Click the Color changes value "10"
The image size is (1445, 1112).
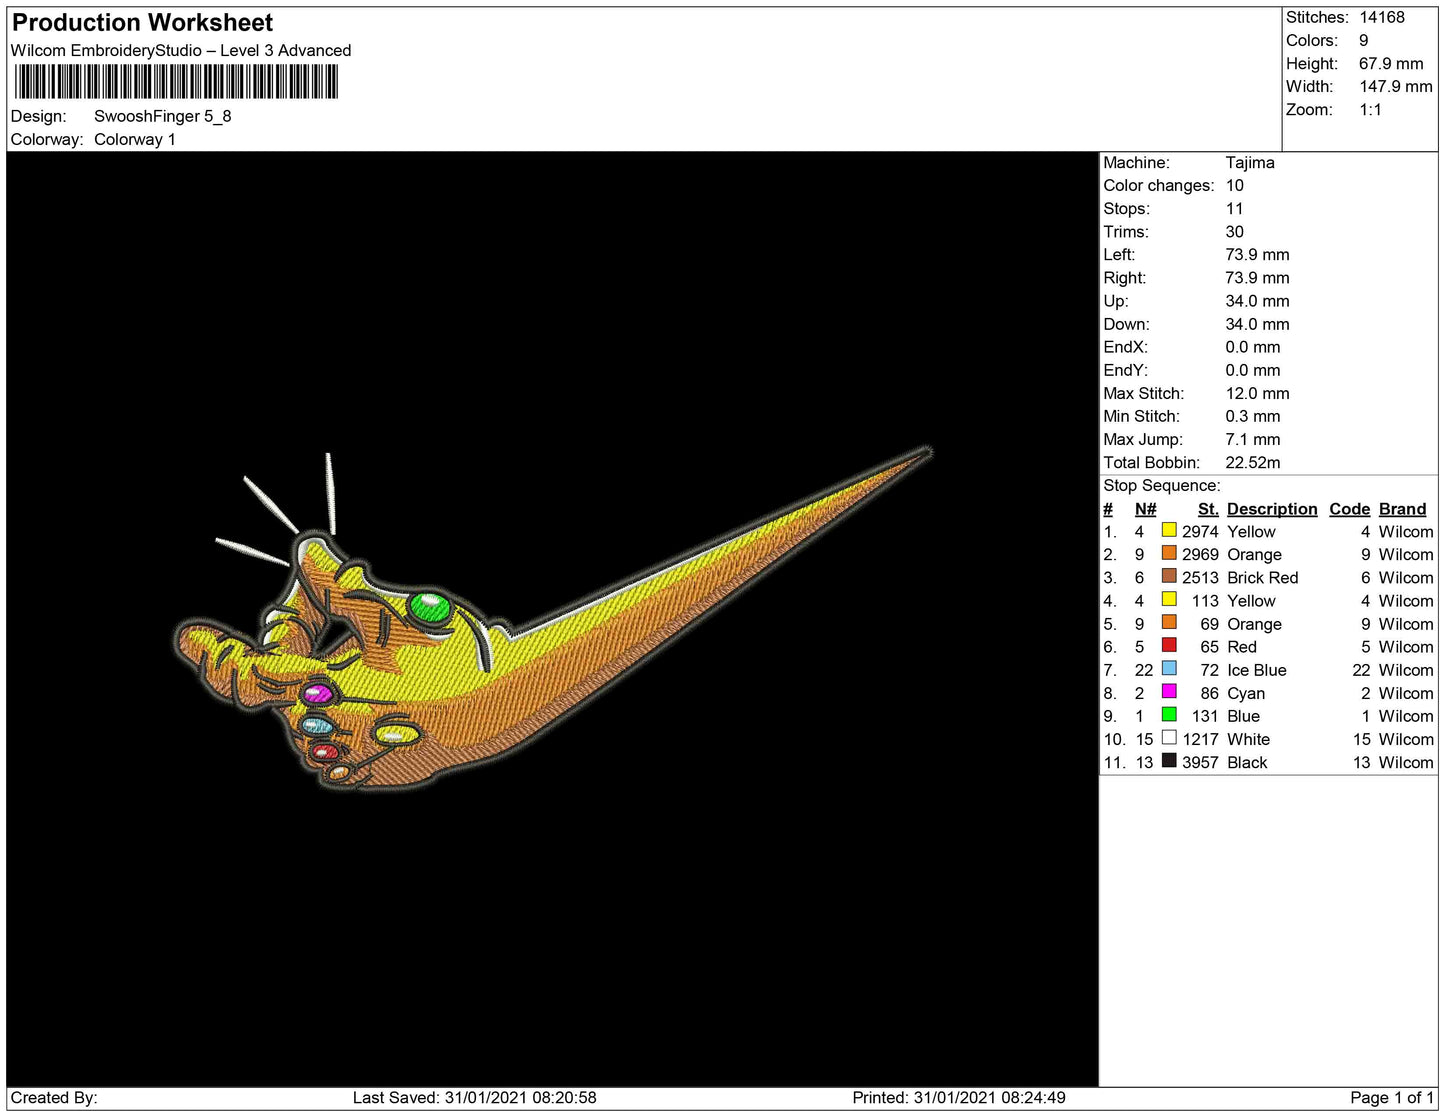[1235, 185]
